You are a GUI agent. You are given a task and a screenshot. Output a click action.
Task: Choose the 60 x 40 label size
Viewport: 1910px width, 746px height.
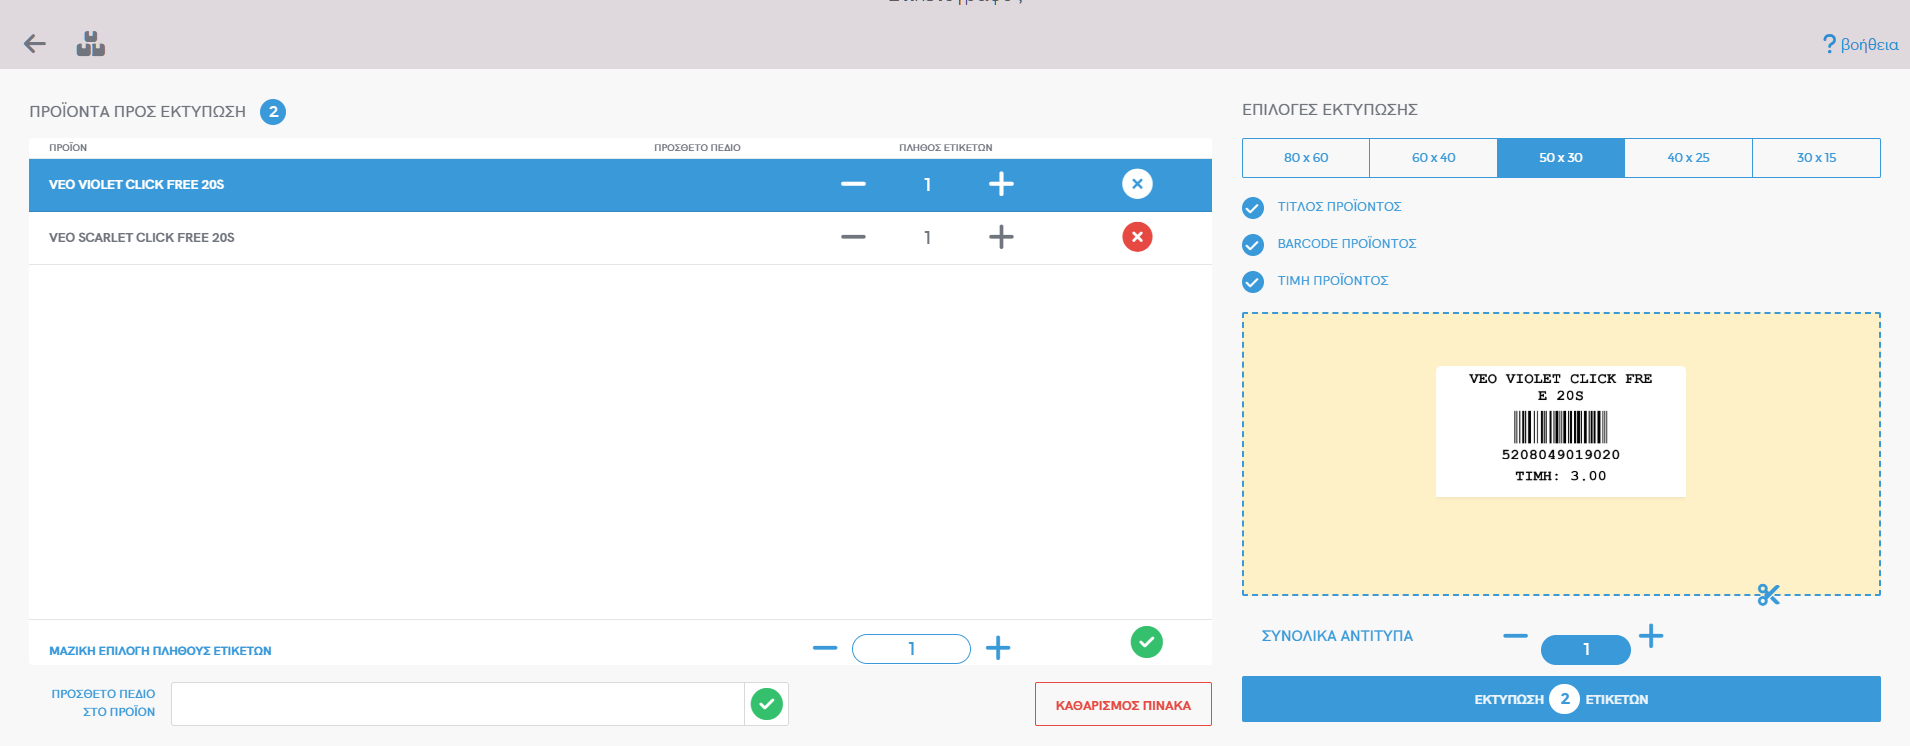pyautogui.click(x=1433, y=158)
